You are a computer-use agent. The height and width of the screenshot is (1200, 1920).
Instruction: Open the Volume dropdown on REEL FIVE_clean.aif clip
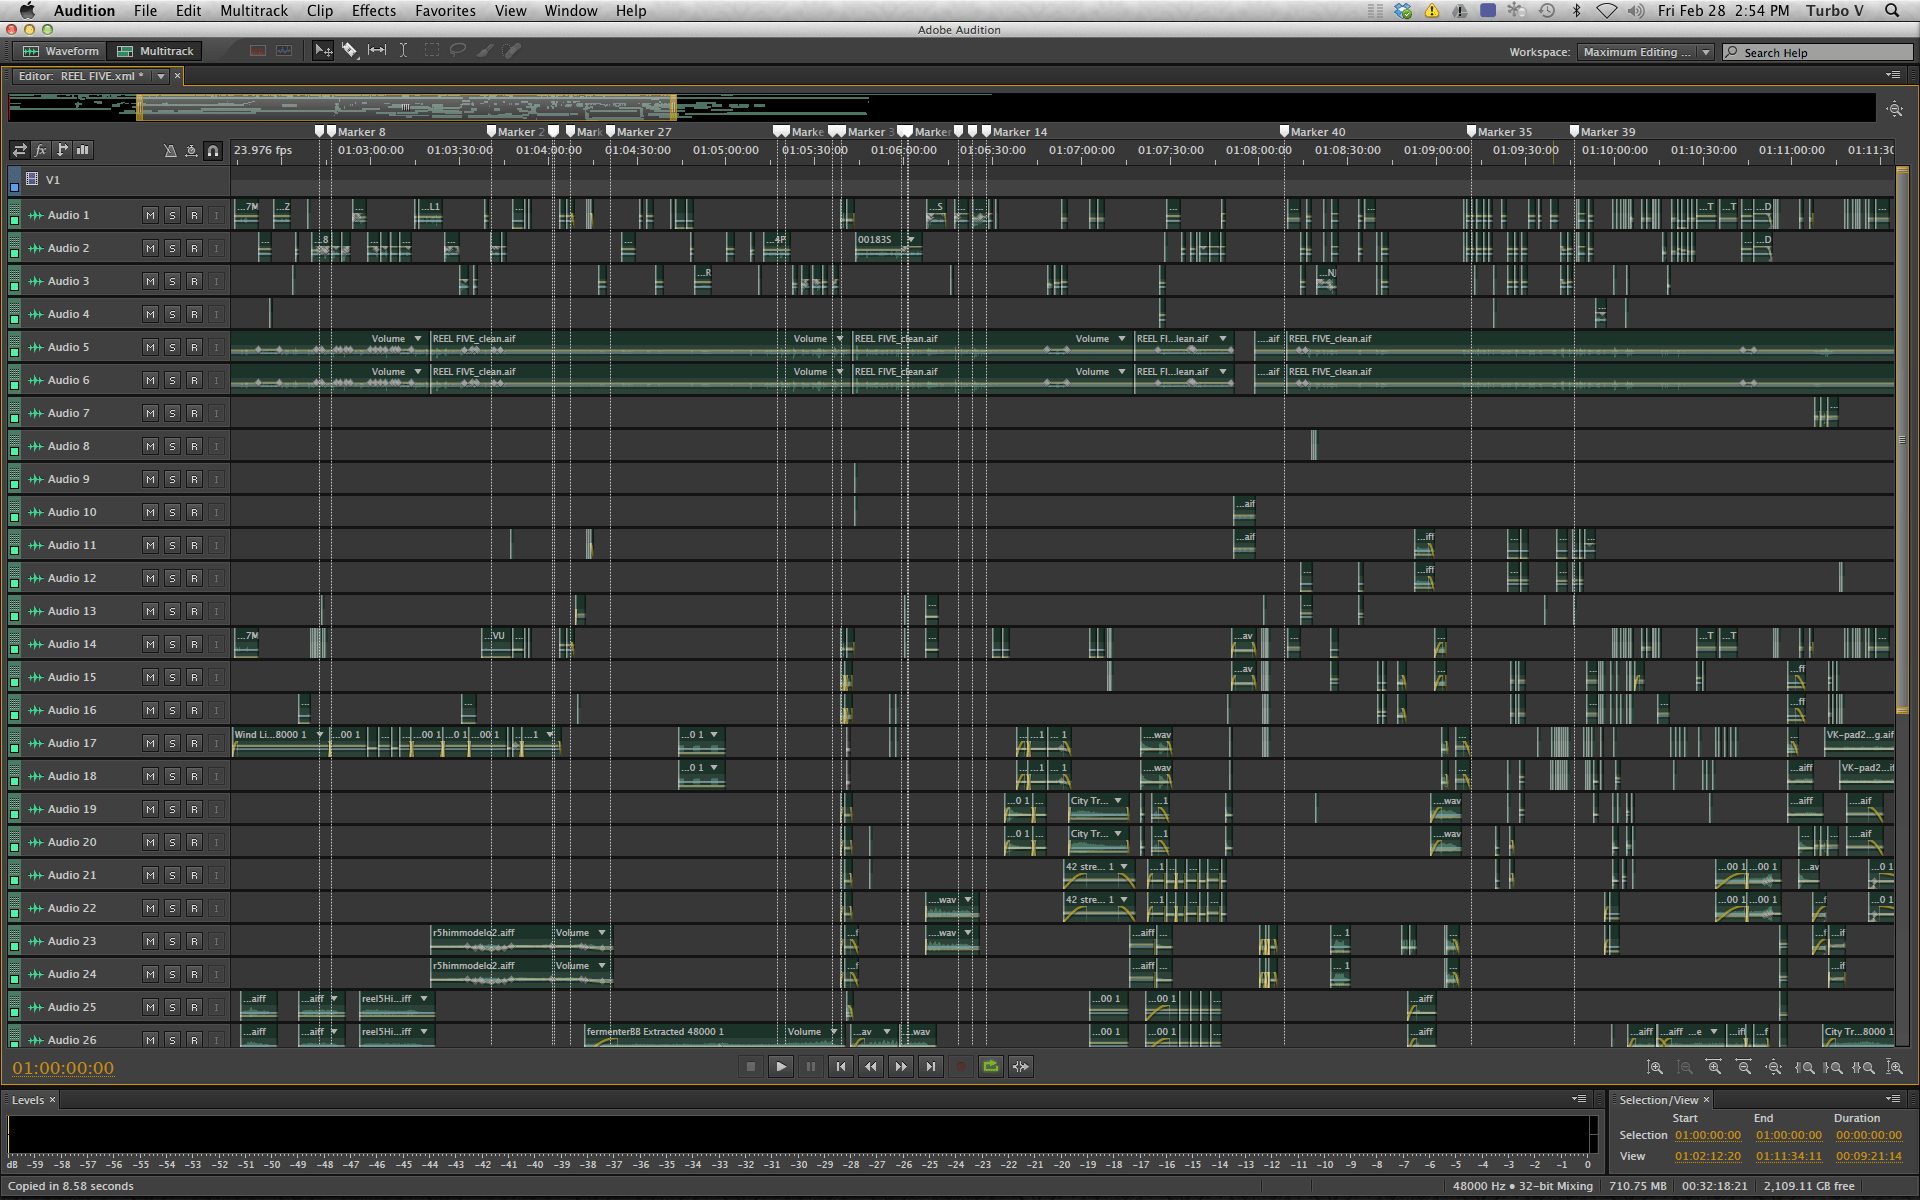point(417,338)
